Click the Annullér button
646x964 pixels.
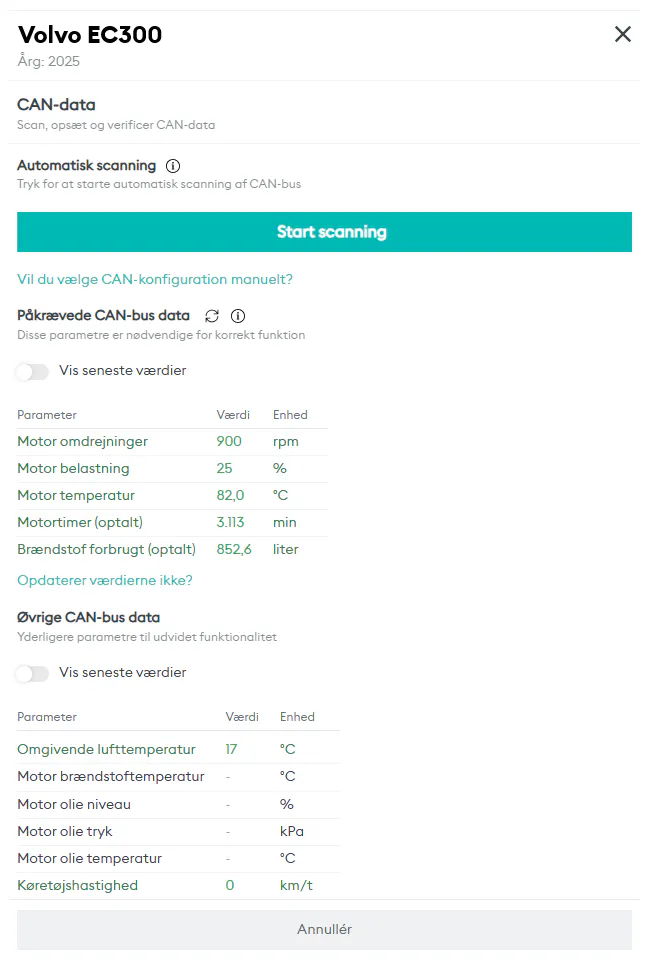coord(324,929)
